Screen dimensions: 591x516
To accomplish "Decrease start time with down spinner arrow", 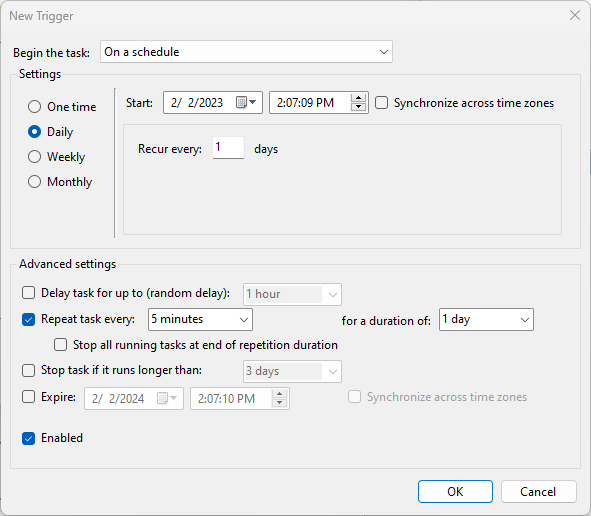I will pyautogui.click(x=358, y=107).
